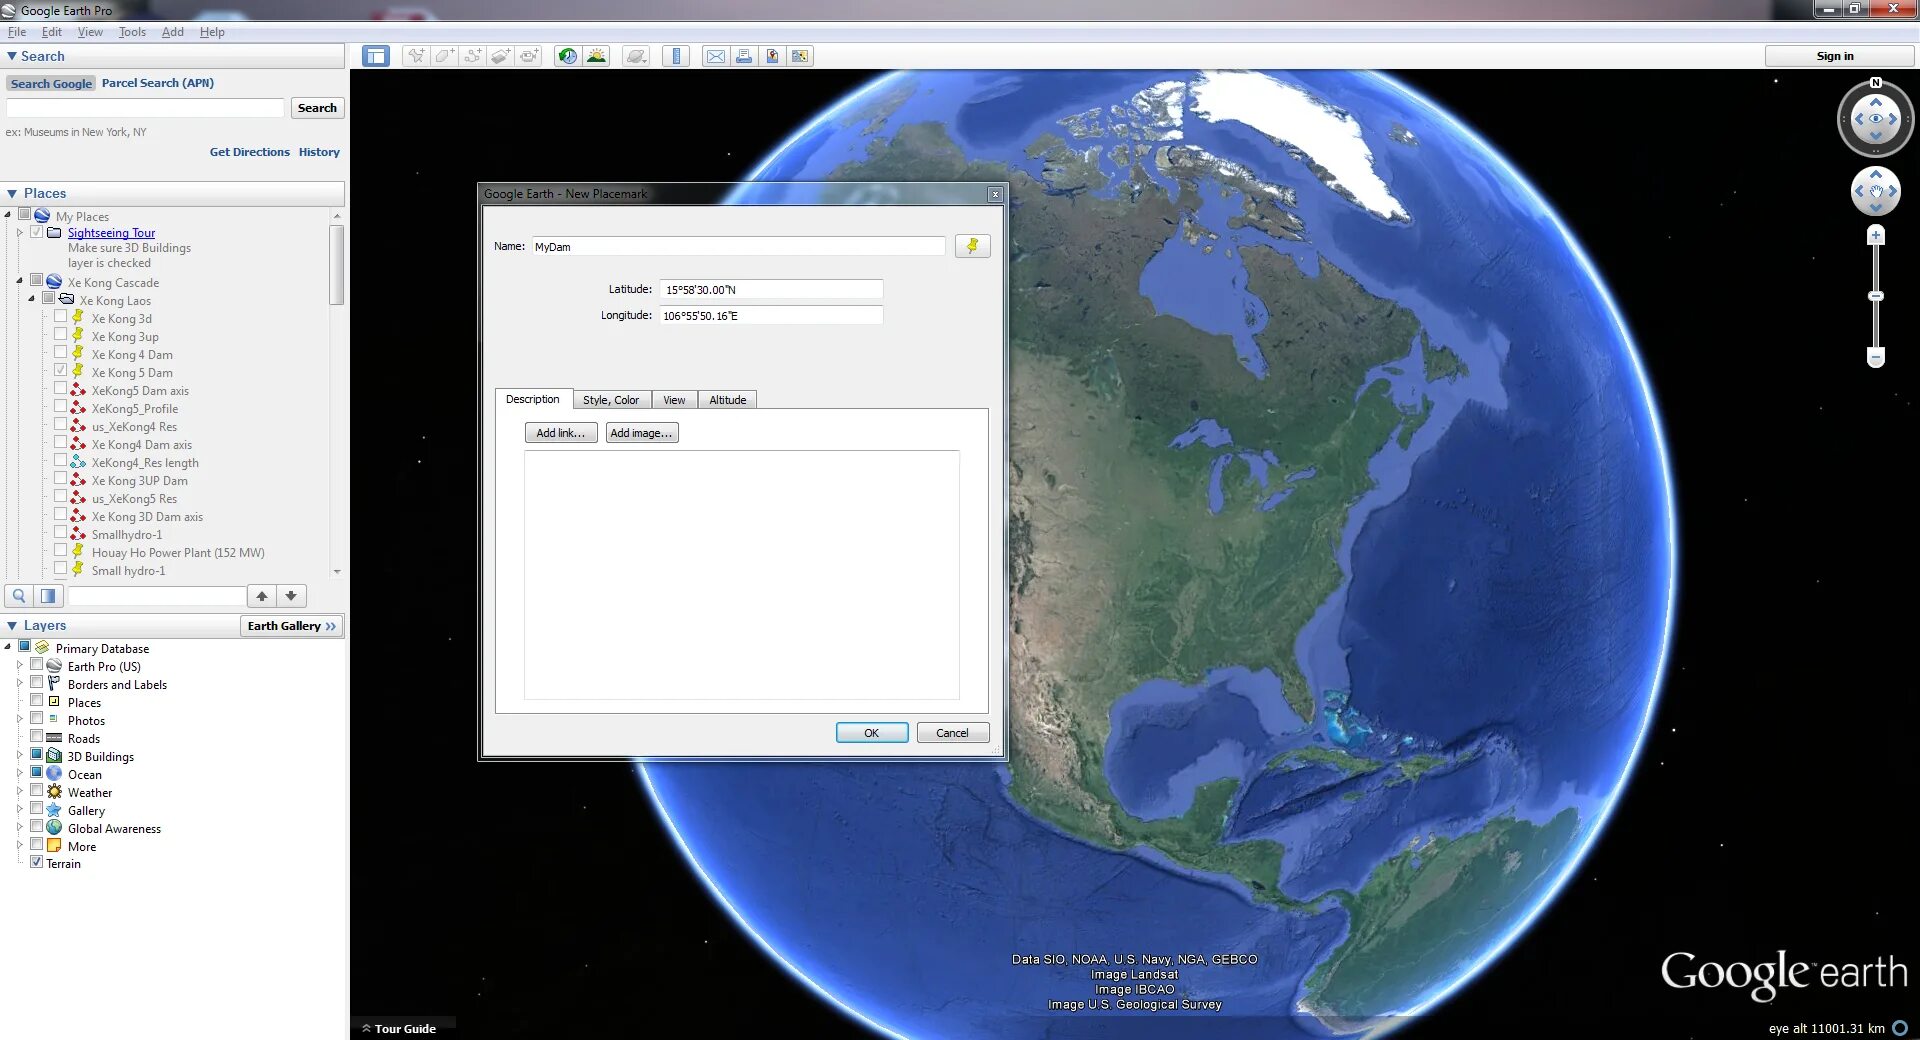
Task: Click the Search button
Action: (x=317, y=108)
